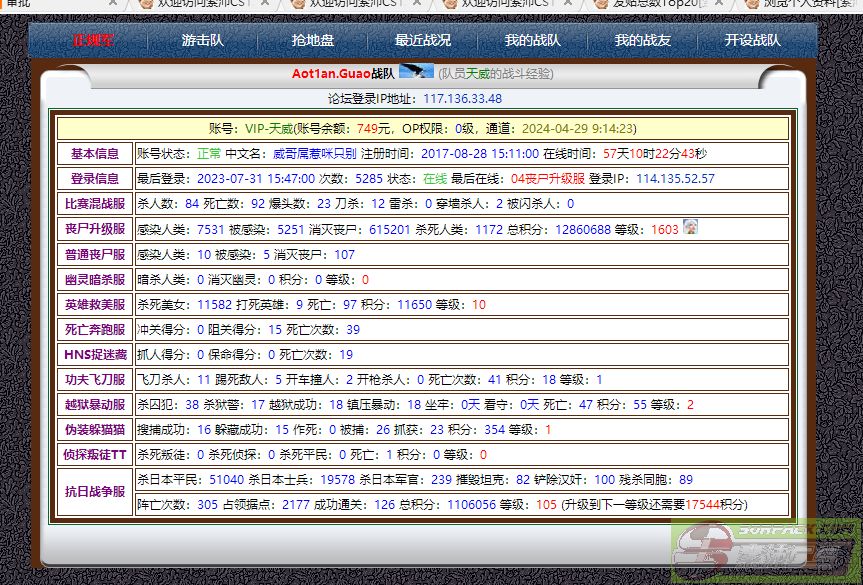Select the 基本信息 row header
The image size is (863, 585).
point(95,154)
